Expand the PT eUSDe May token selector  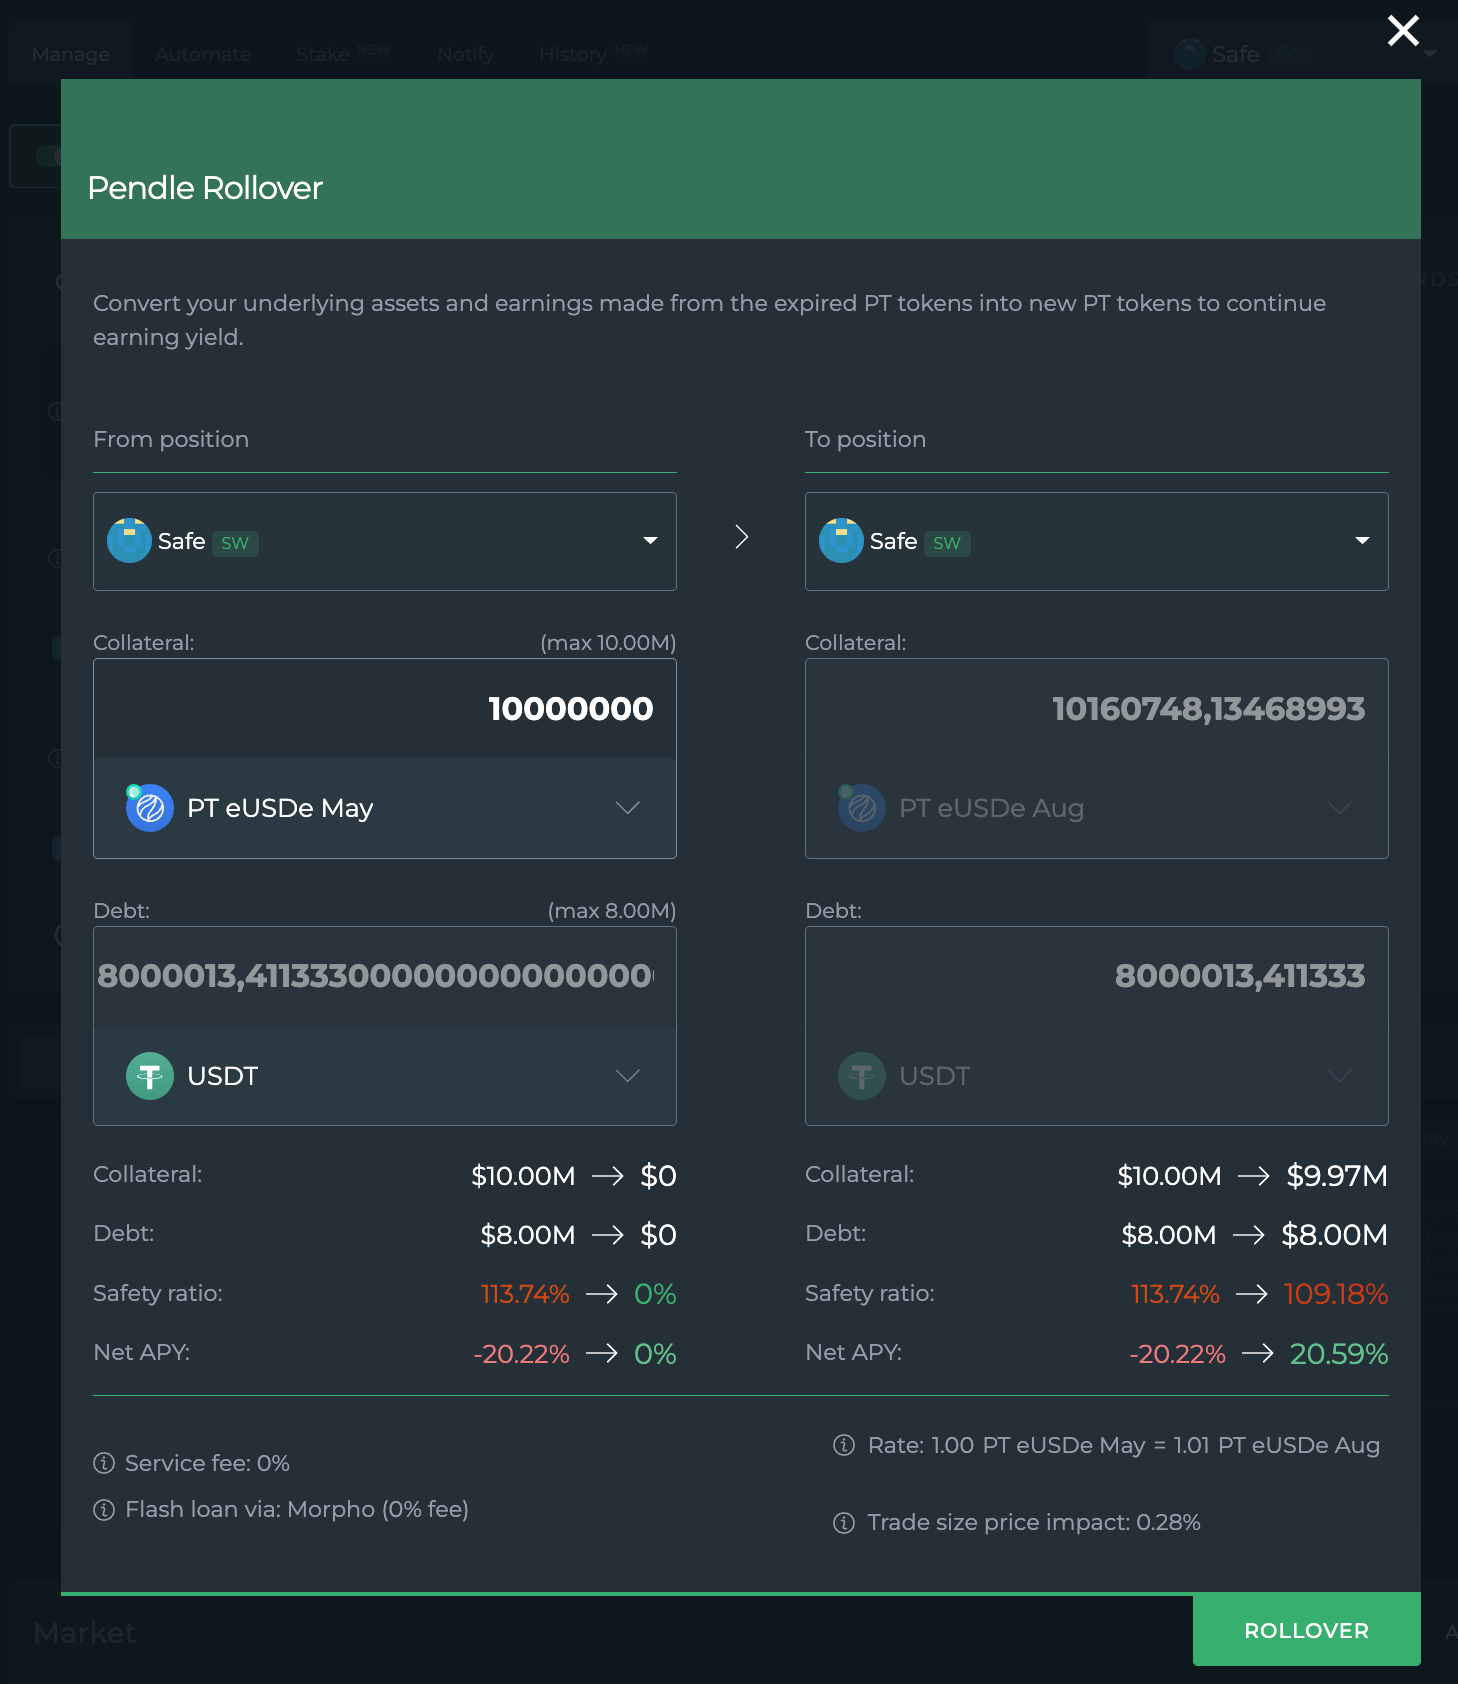384,808
